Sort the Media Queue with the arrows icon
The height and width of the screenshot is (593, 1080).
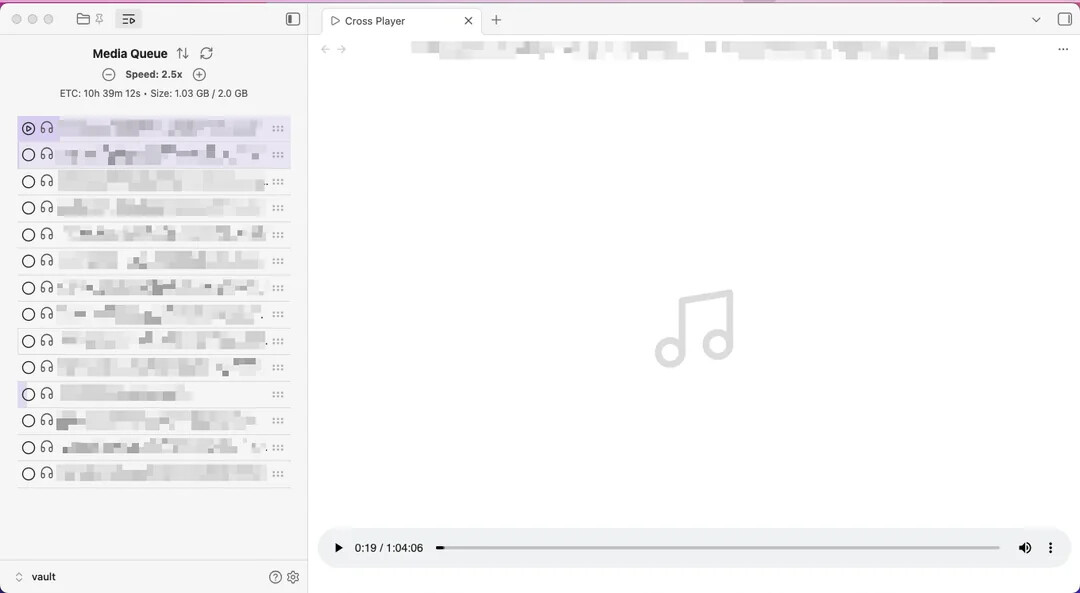pos(182,53)
